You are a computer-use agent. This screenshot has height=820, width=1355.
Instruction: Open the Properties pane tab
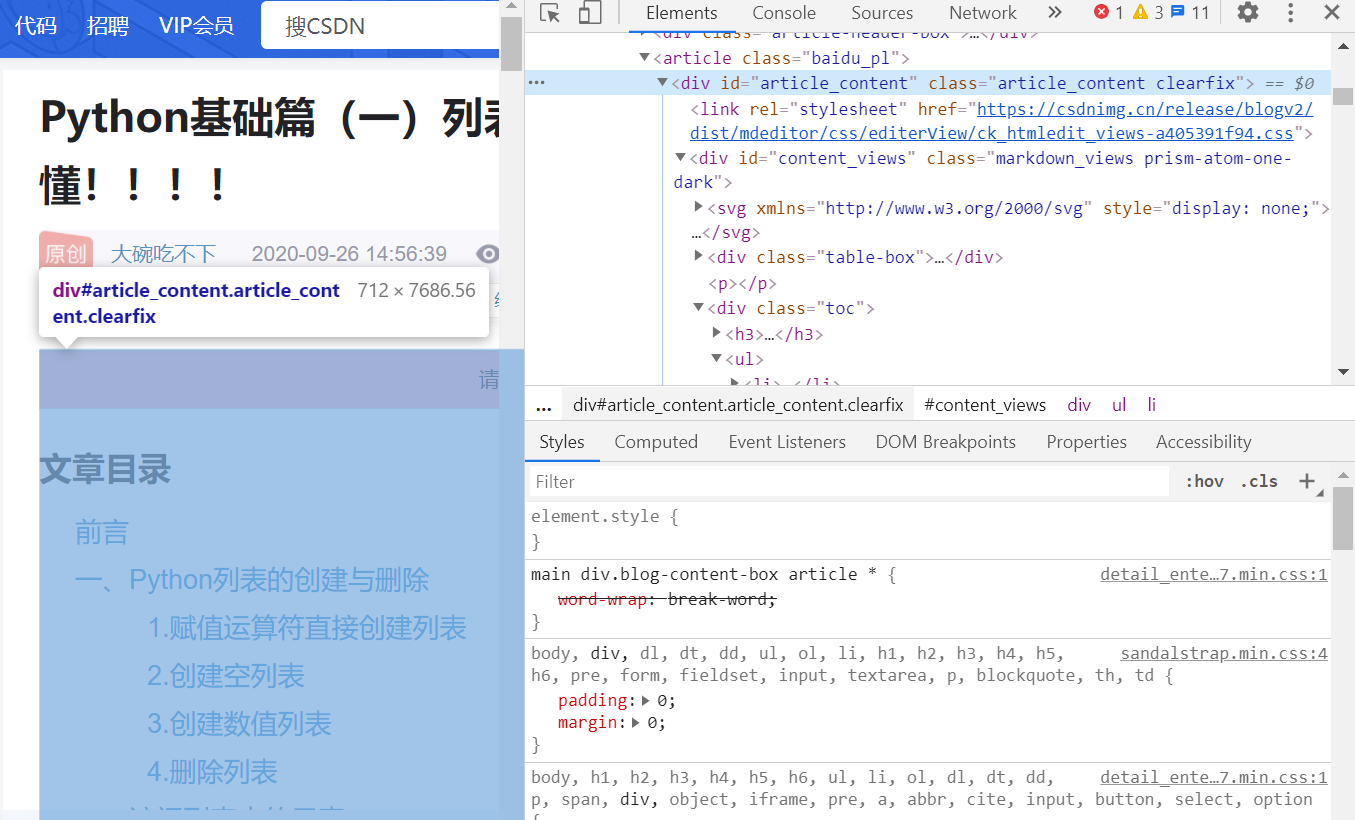coord(1087,442)
